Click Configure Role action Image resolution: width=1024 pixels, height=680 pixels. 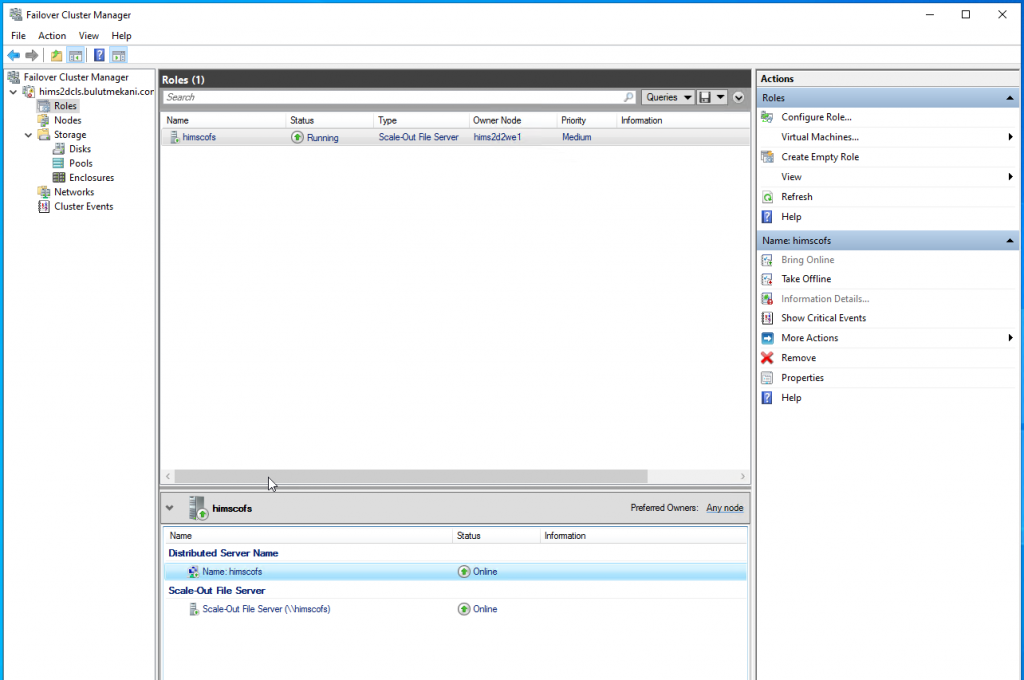coord(816,118)
